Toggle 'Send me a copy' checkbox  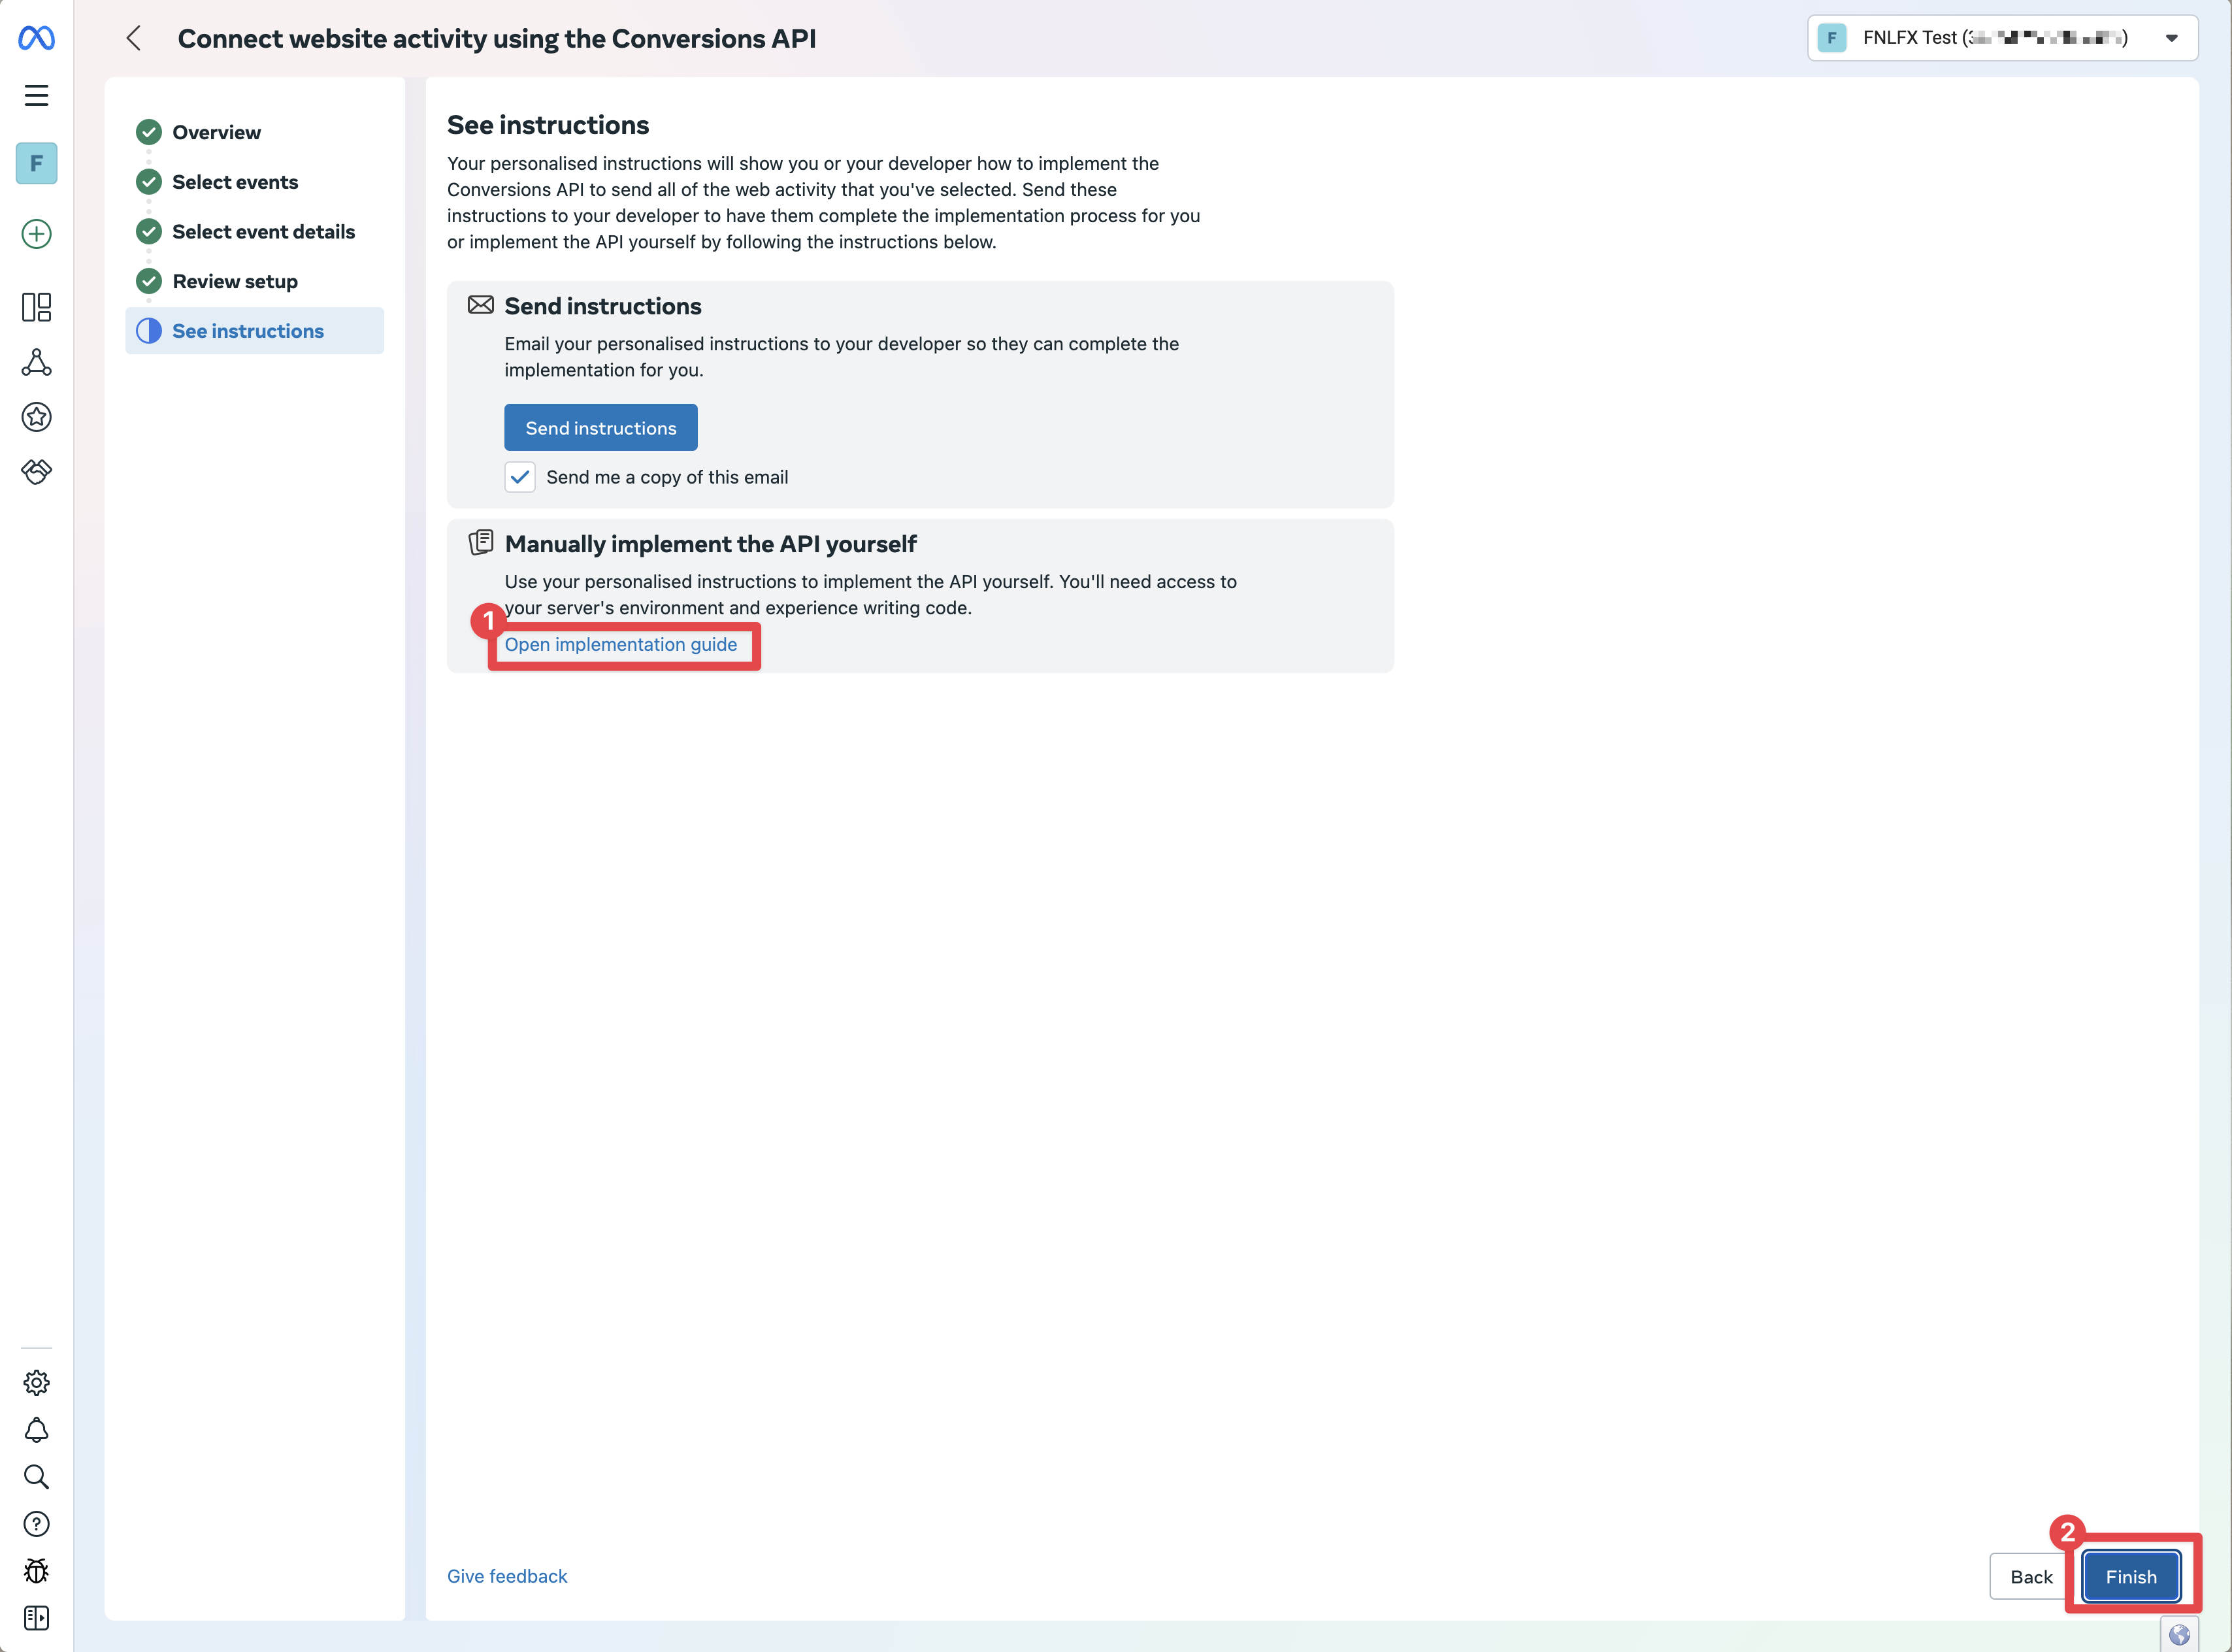pyautogui.click(x=520, y=477)
